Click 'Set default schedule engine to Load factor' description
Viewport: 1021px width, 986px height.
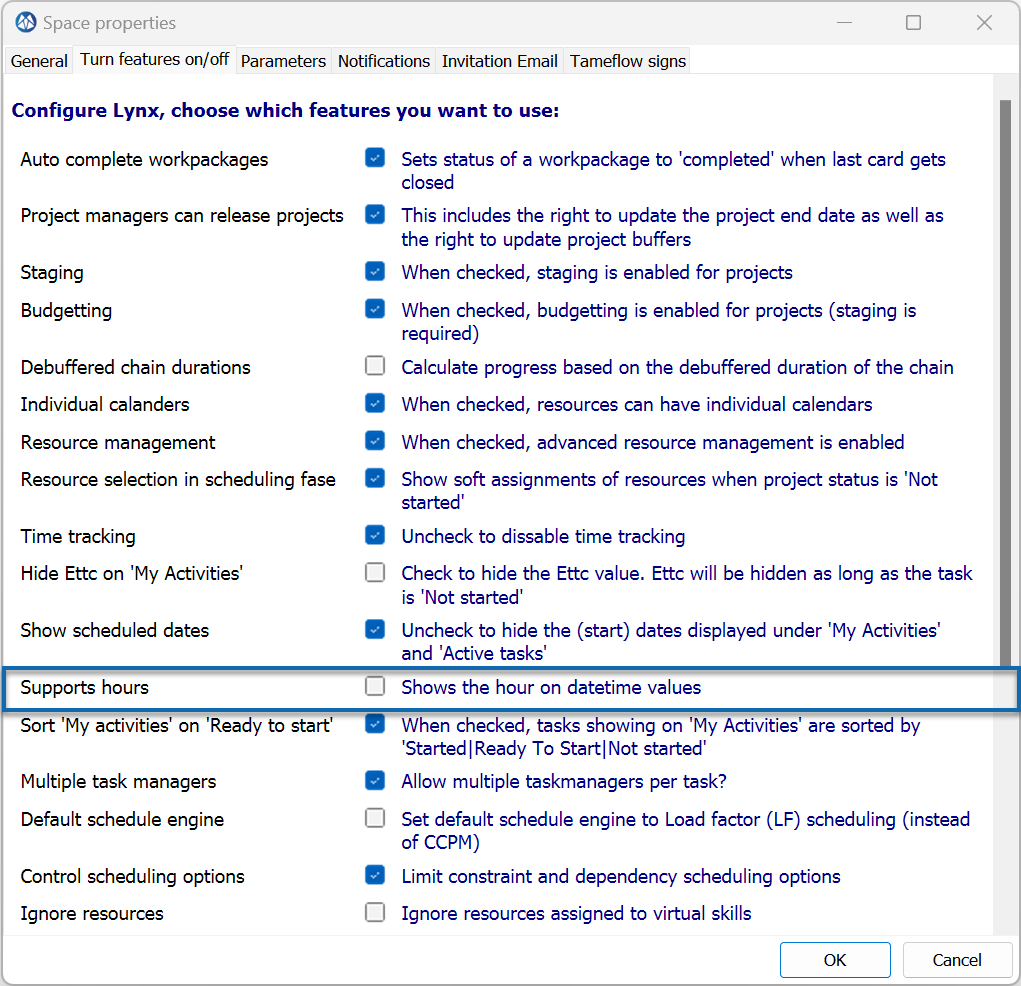click(686, 830)
